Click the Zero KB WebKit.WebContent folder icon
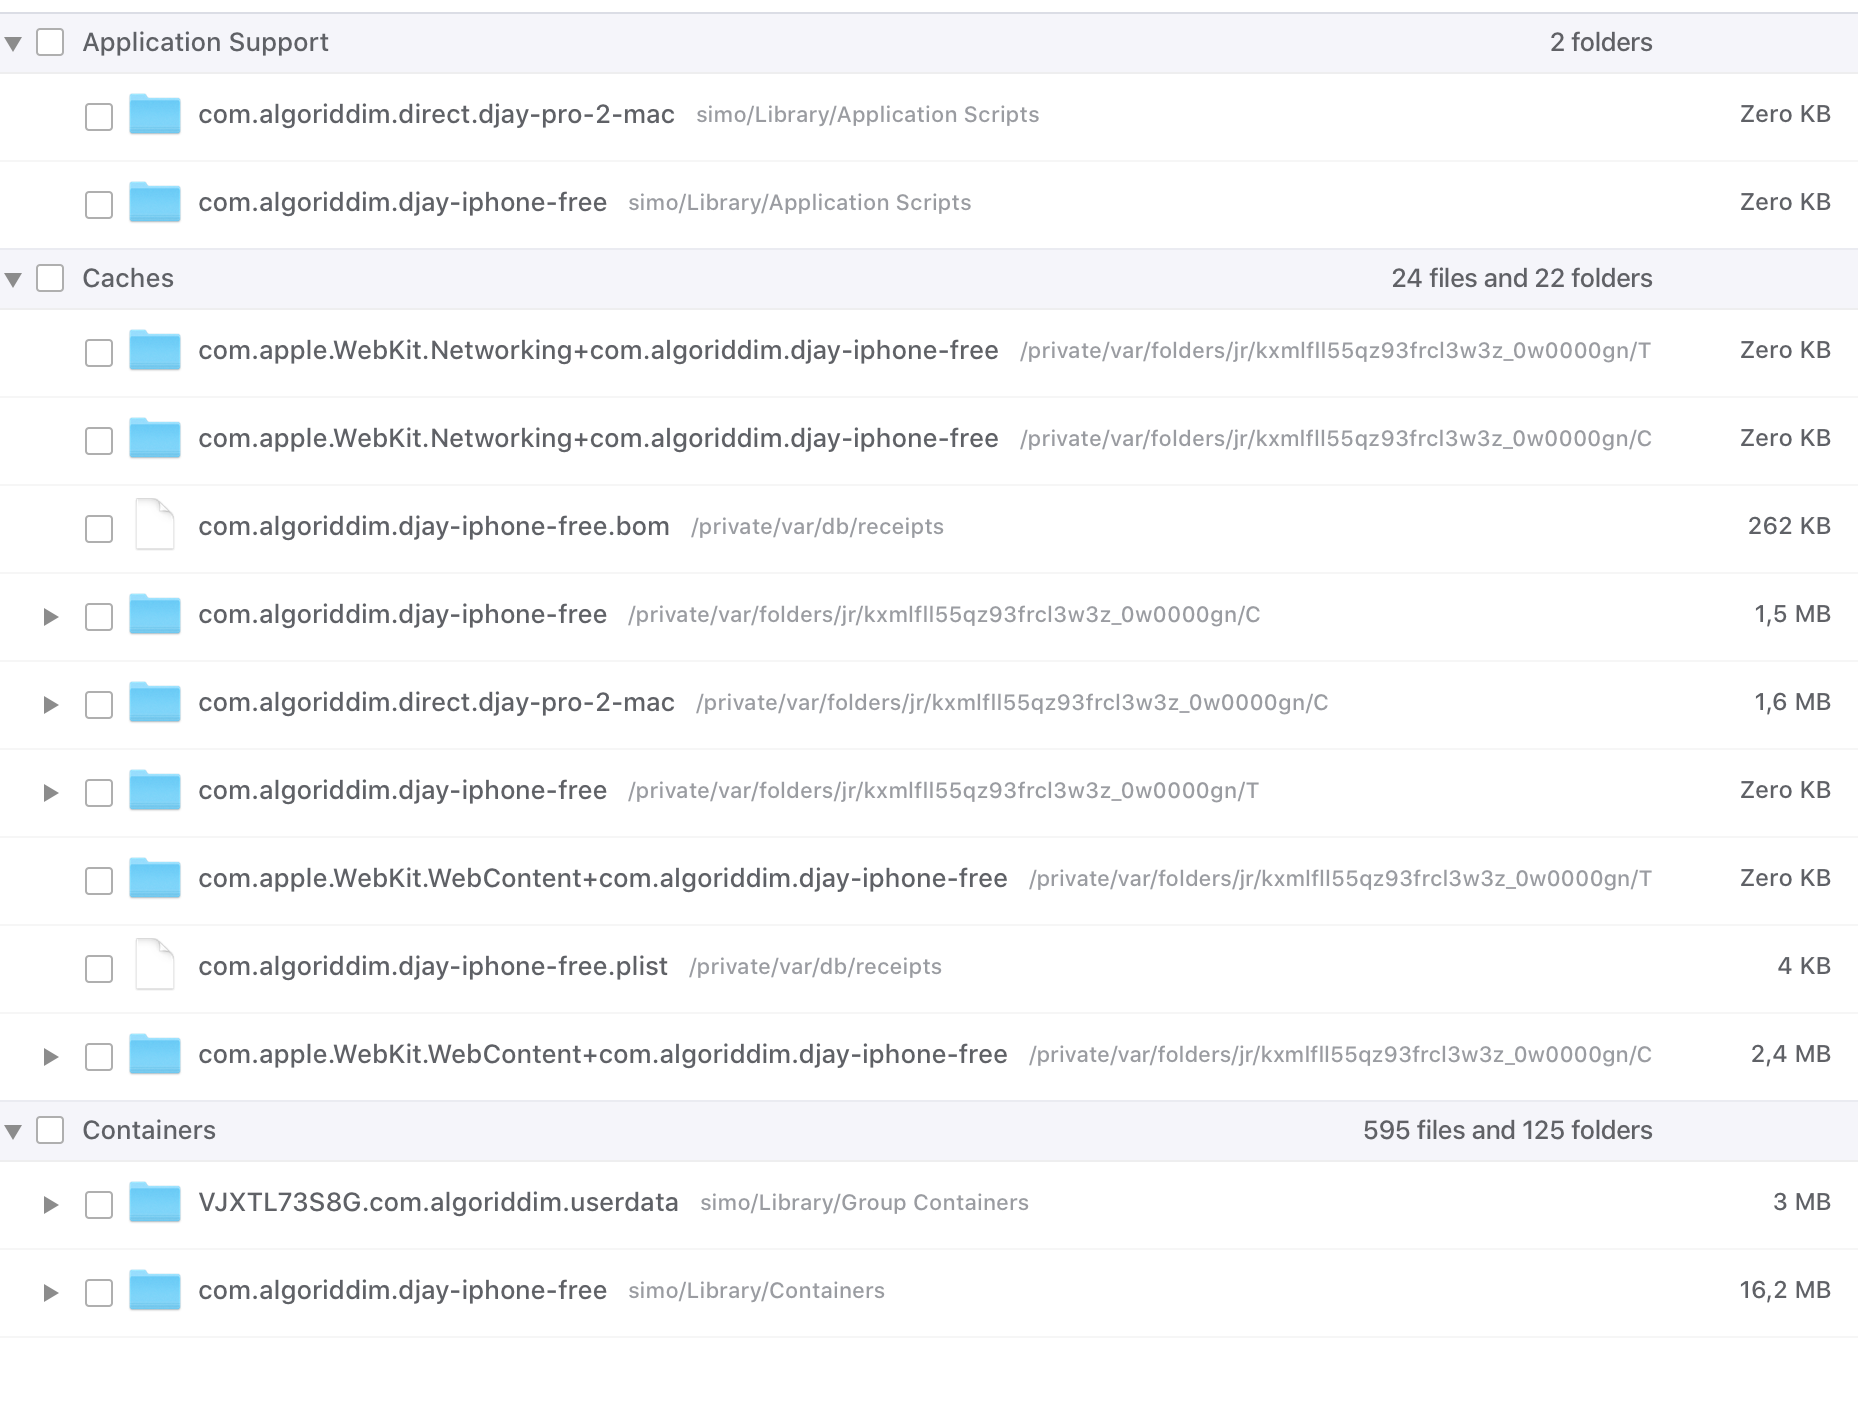 pos(155,879)
